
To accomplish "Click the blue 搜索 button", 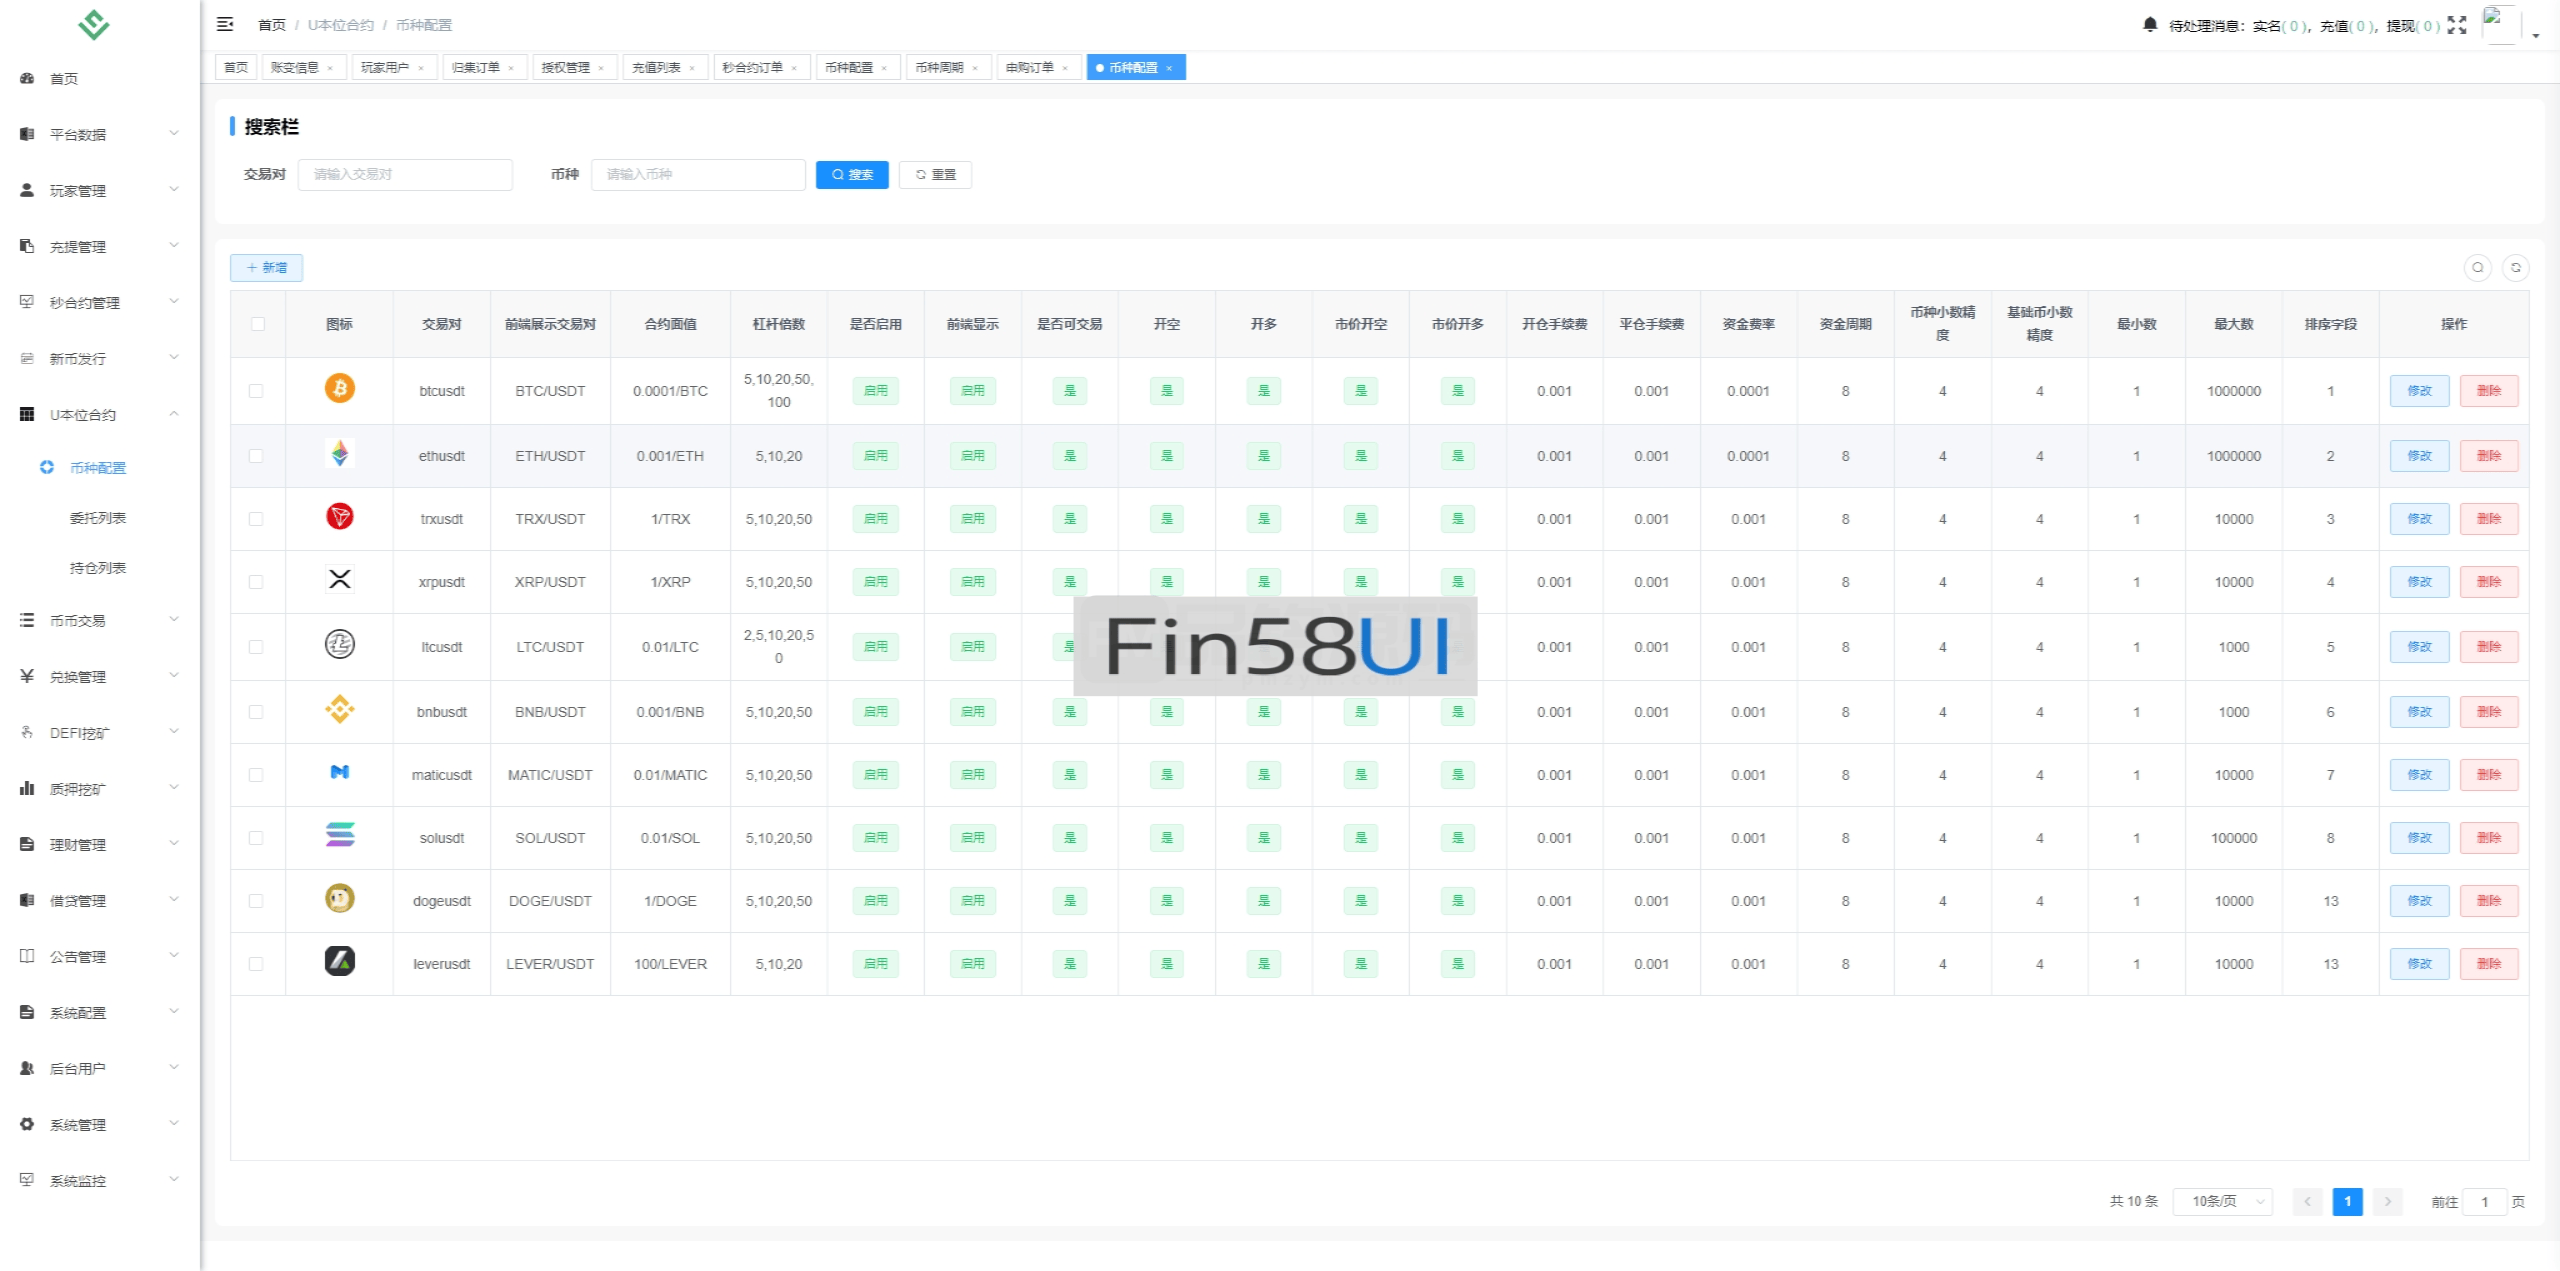I will point(852,174).
